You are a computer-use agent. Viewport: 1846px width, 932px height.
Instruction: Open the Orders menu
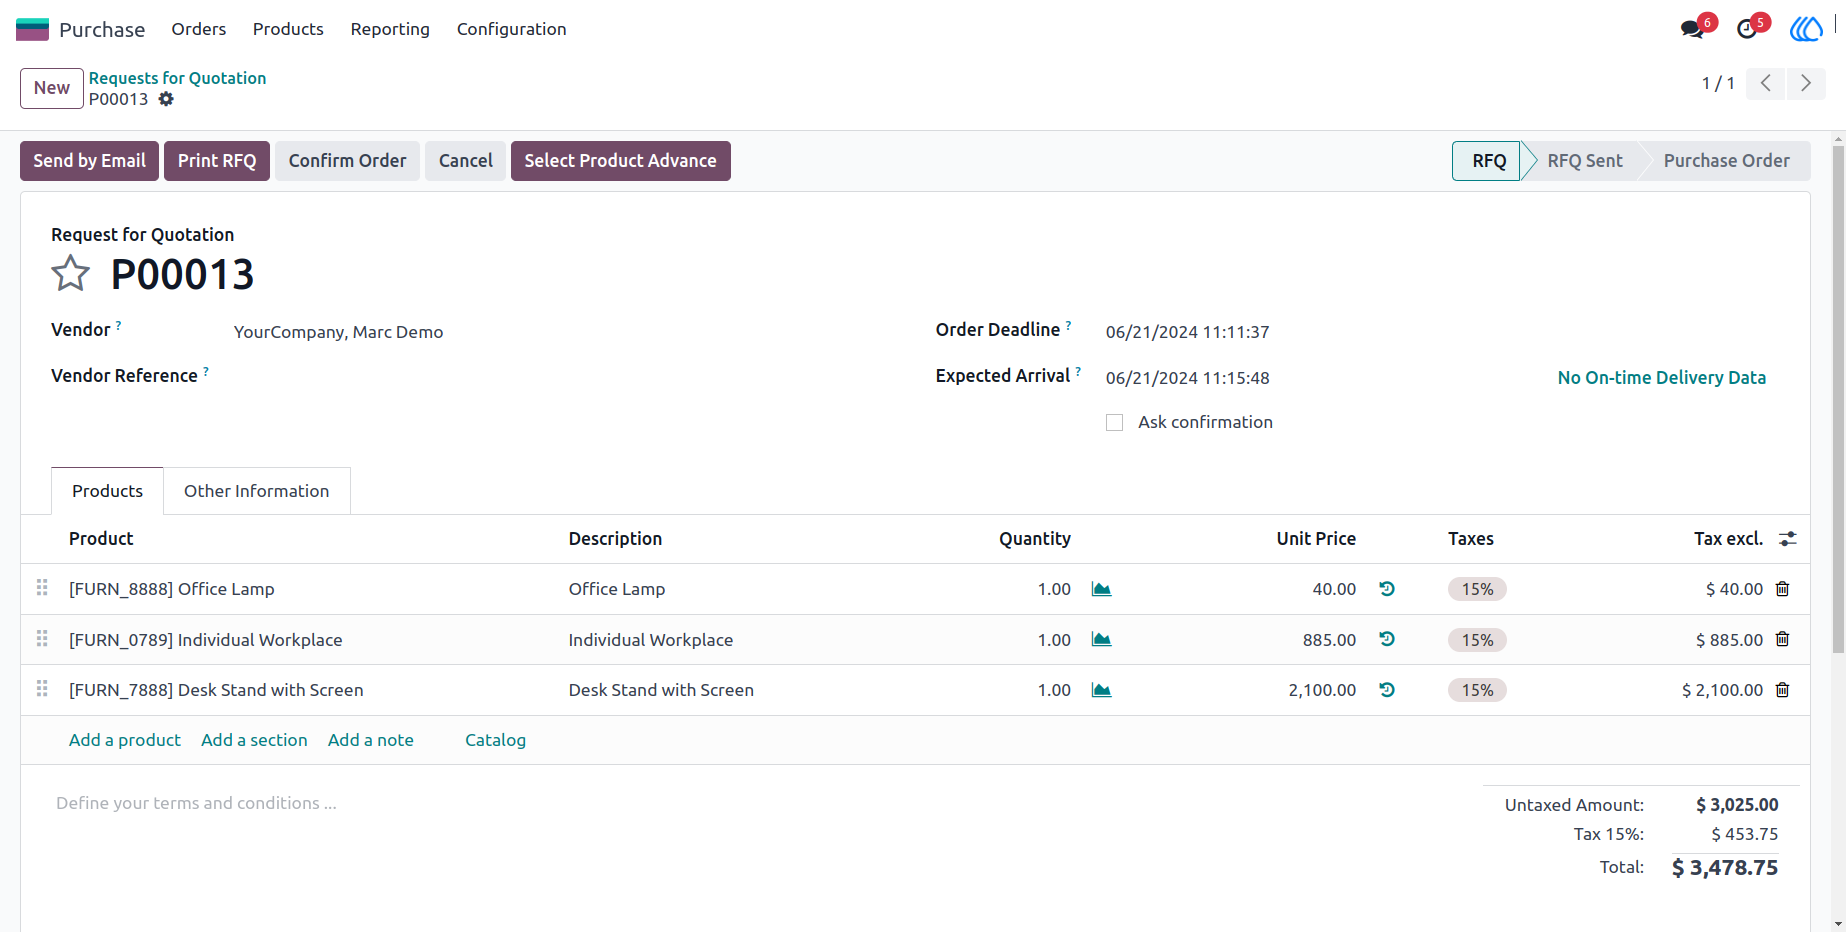(199, 29)
